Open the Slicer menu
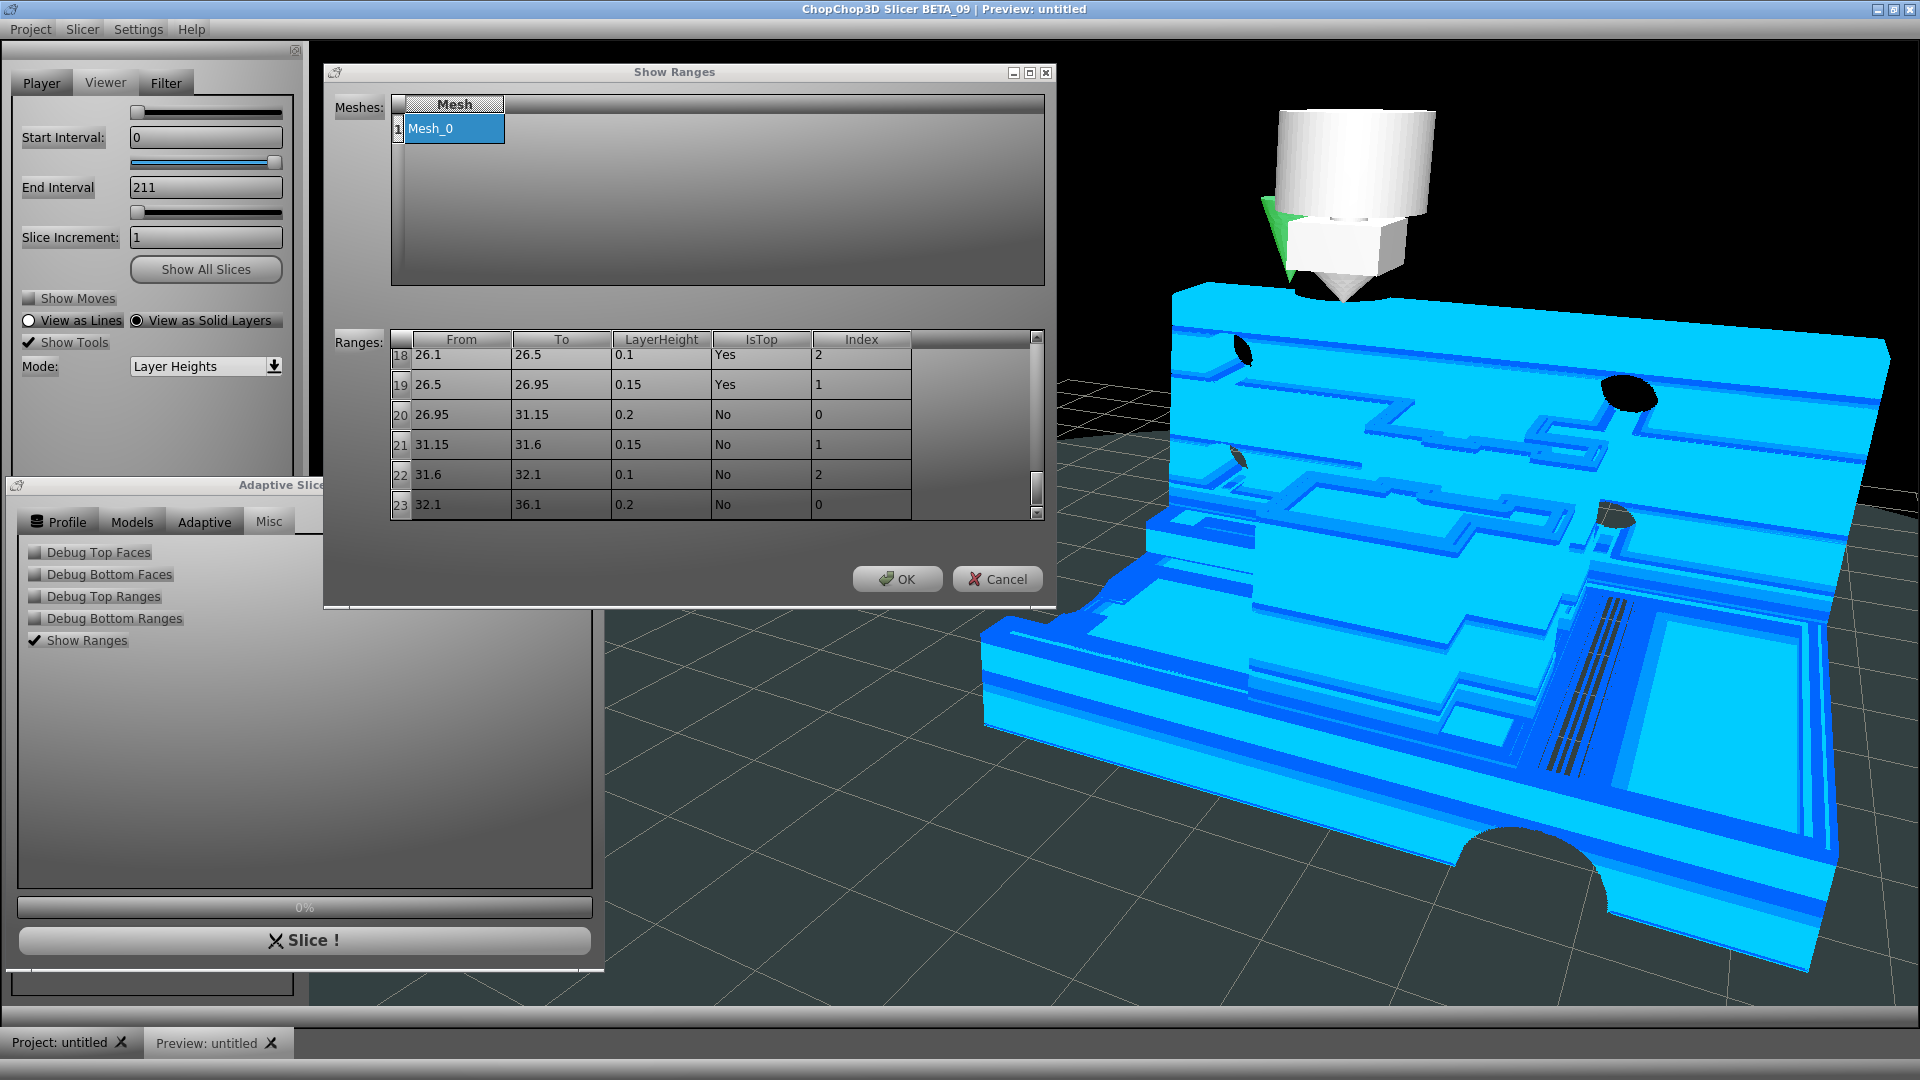1920x1080 pixels. pos(82,29)
